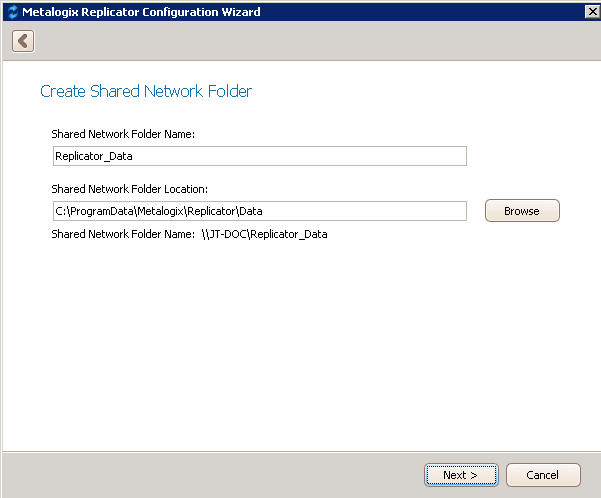
Task: Close the Configuration Wizard window
Action: (590, 12)
